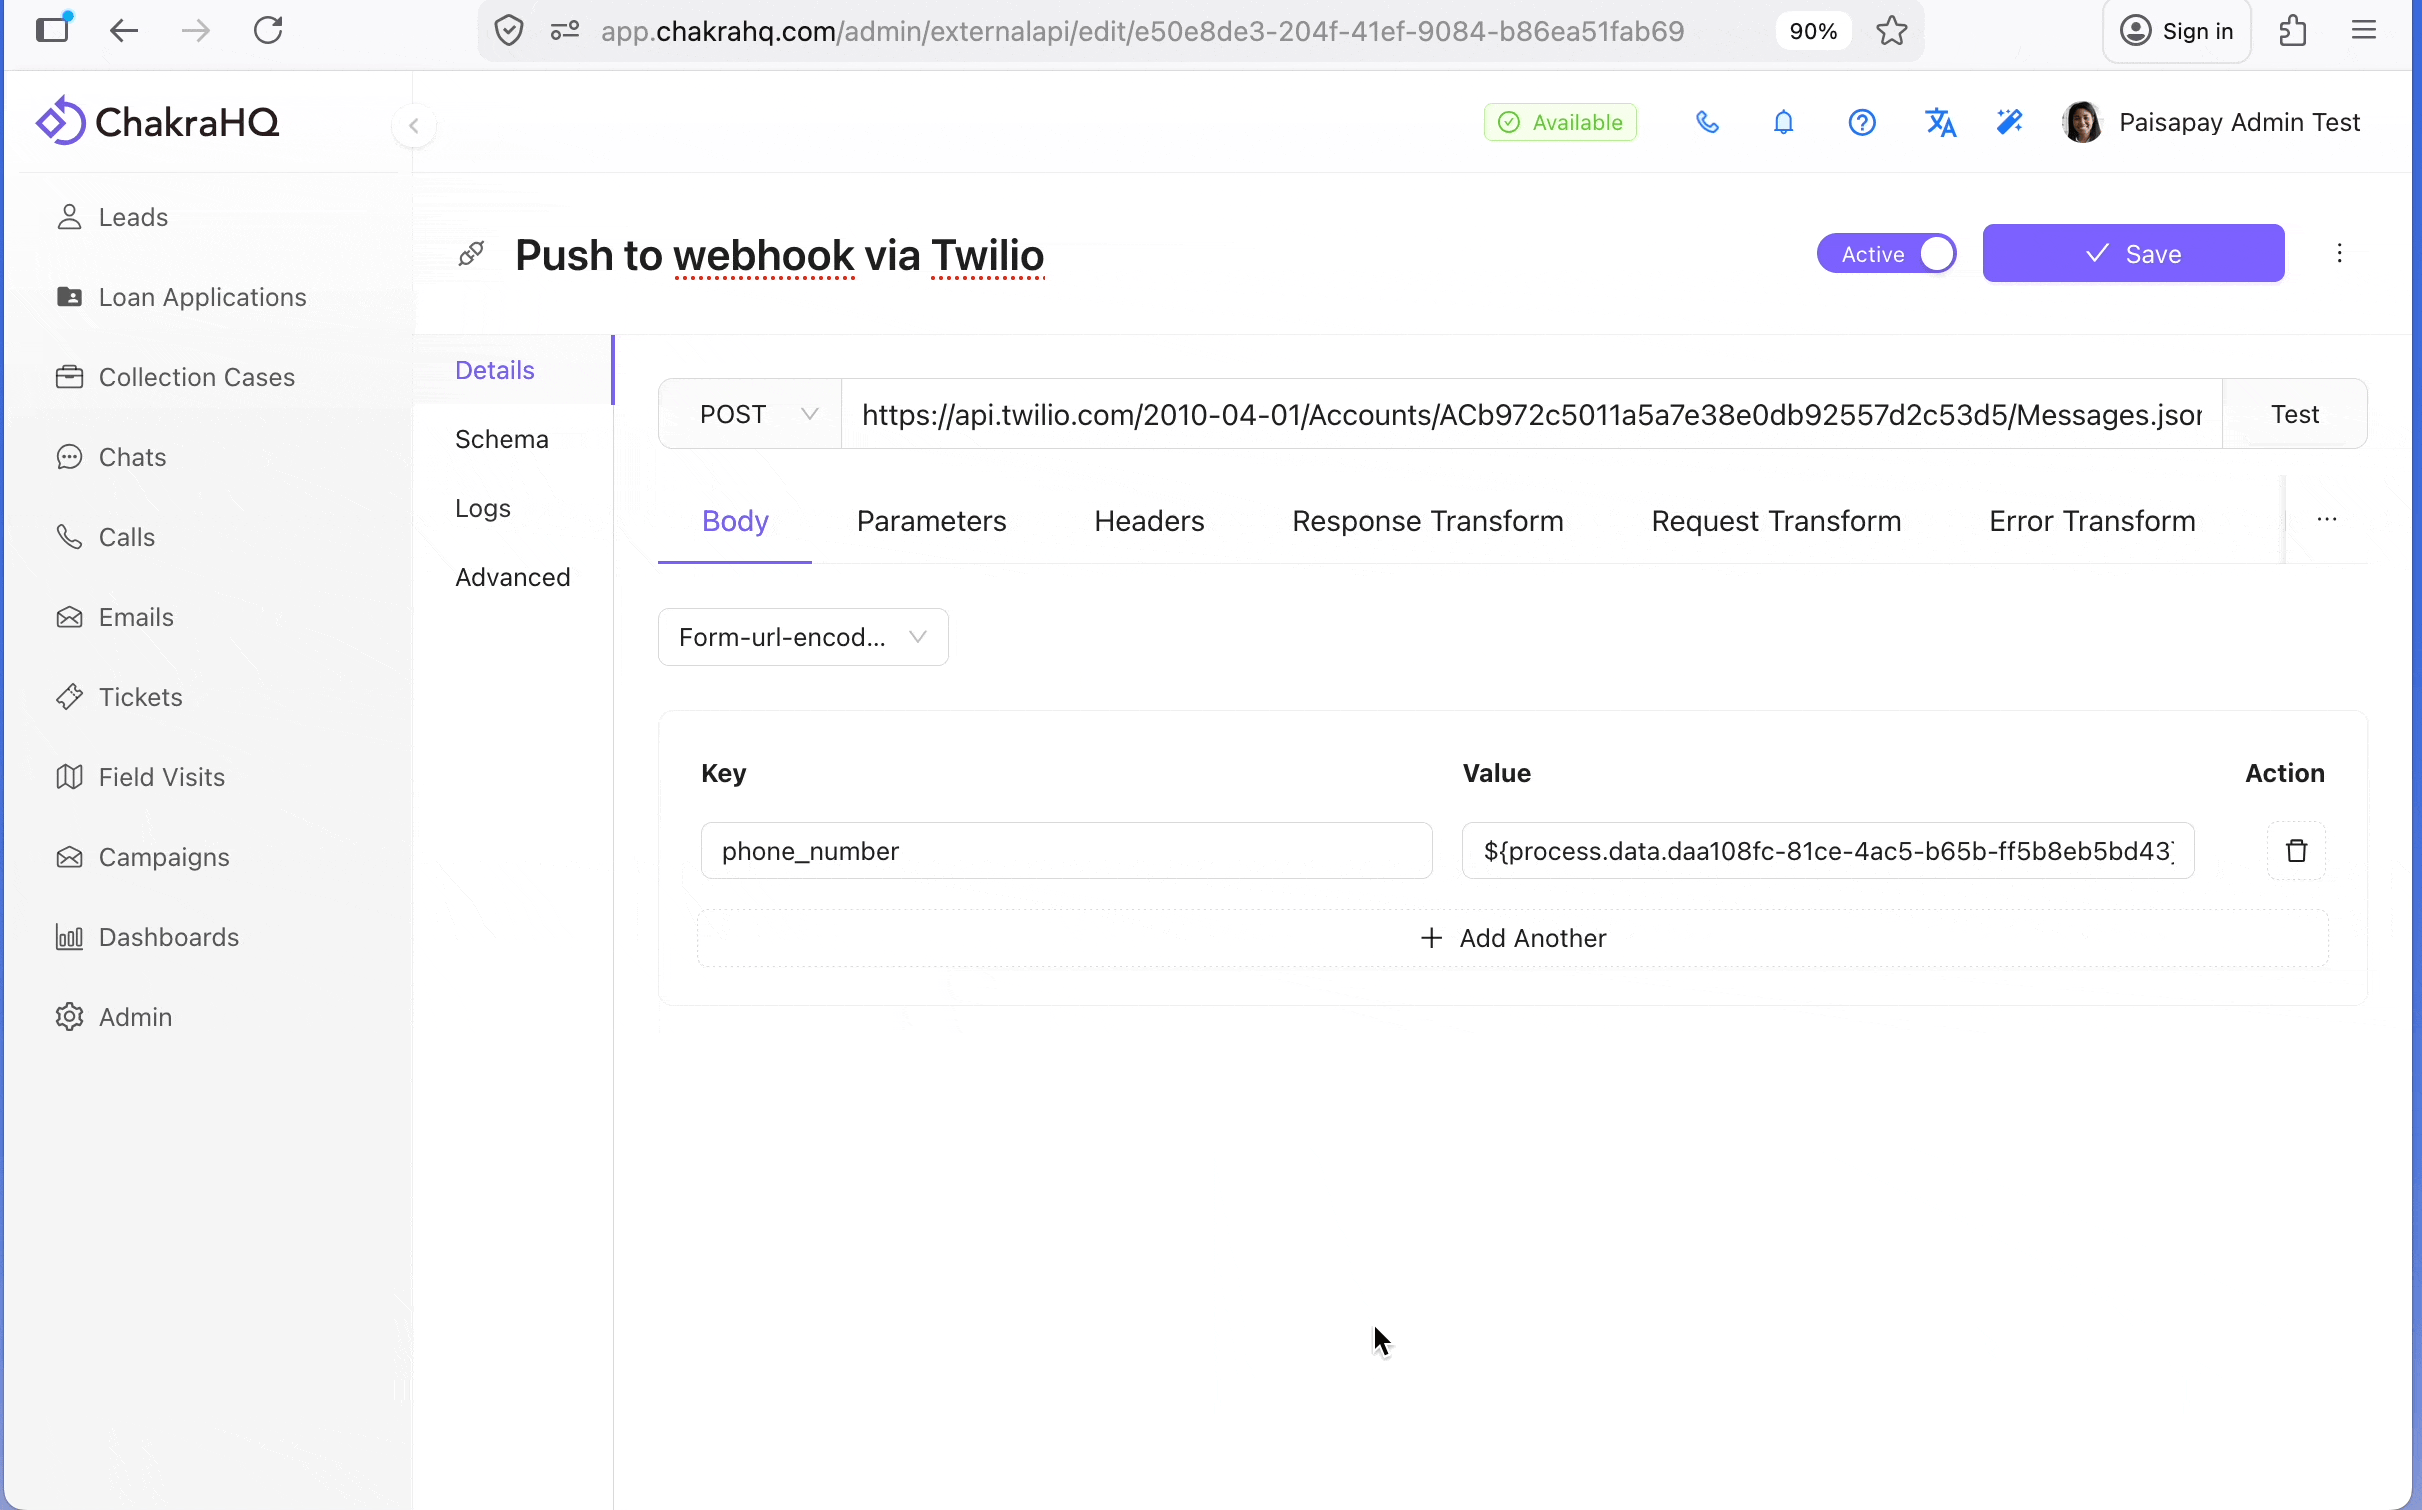Open Dashboards in the sidebar
The width and height of the screenshot is (2422, 1510).
(168, 937)
